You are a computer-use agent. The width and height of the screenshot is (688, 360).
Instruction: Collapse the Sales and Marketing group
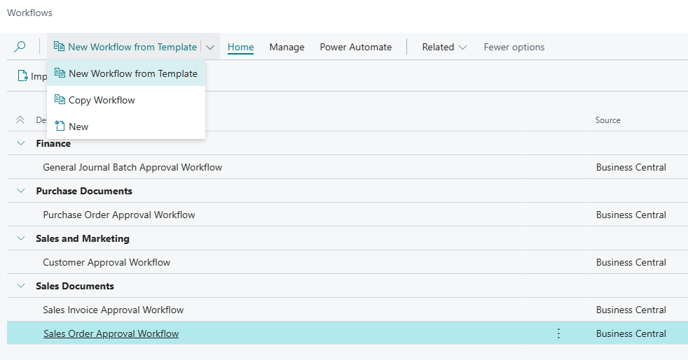(21, 238)
